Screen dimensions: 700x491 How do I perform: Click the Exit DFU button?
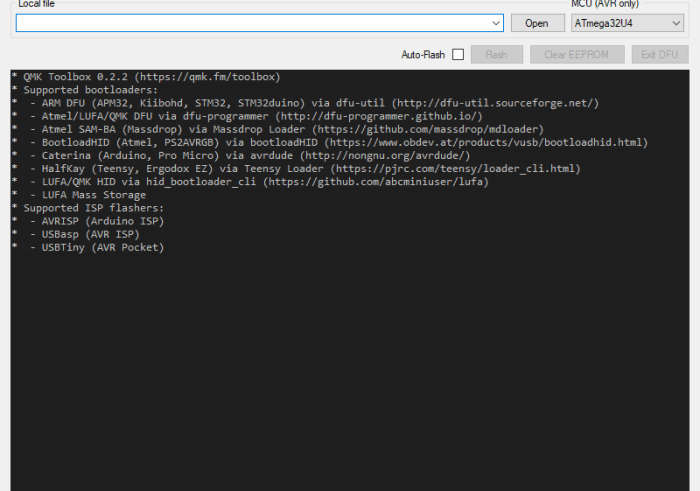click(660, 54)
